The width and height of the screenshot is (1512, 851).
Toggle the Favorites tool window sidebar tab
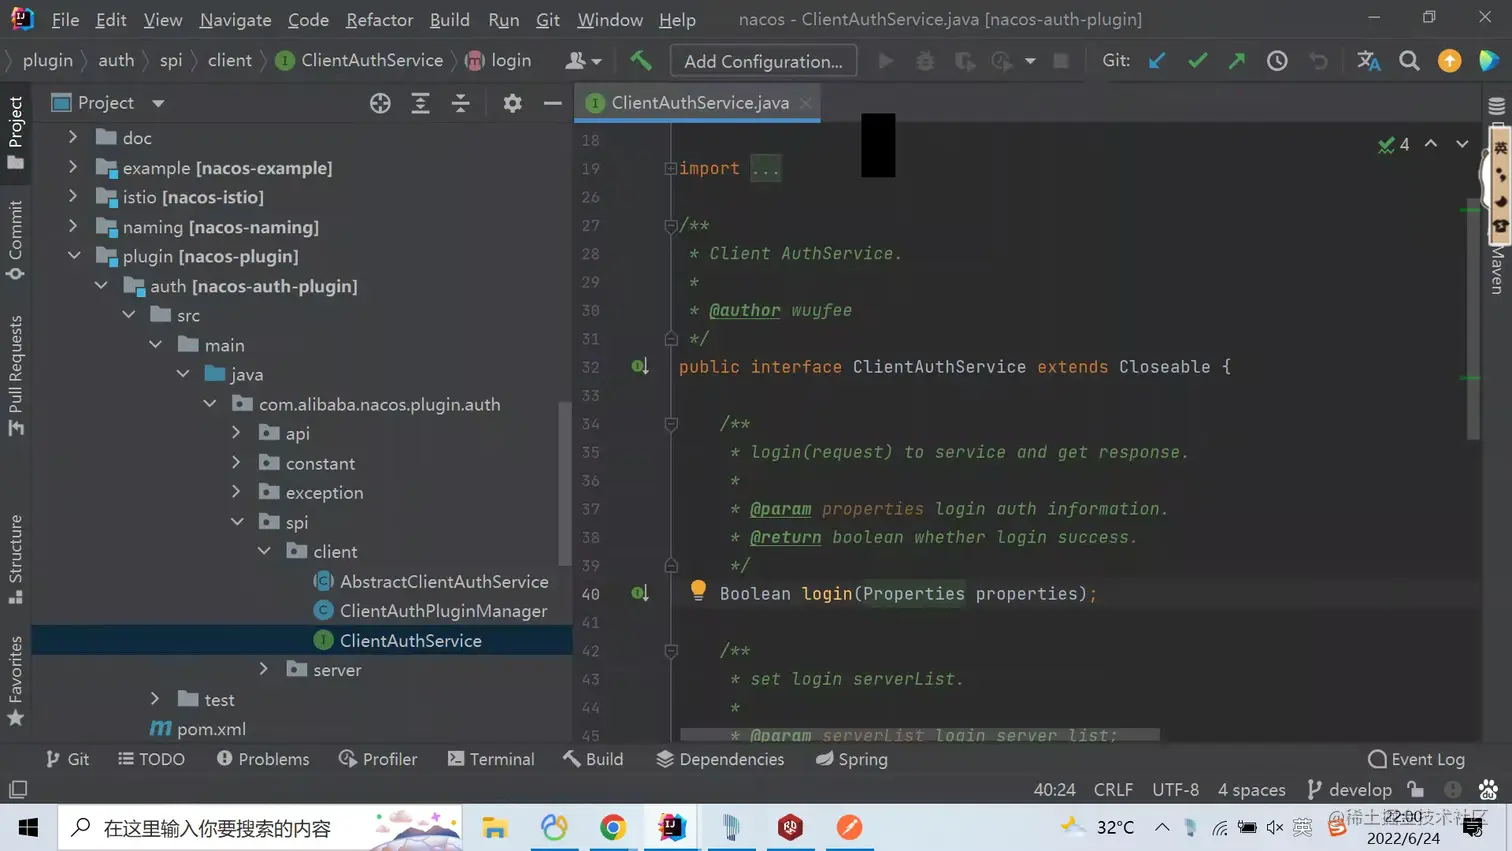(15, 681)
